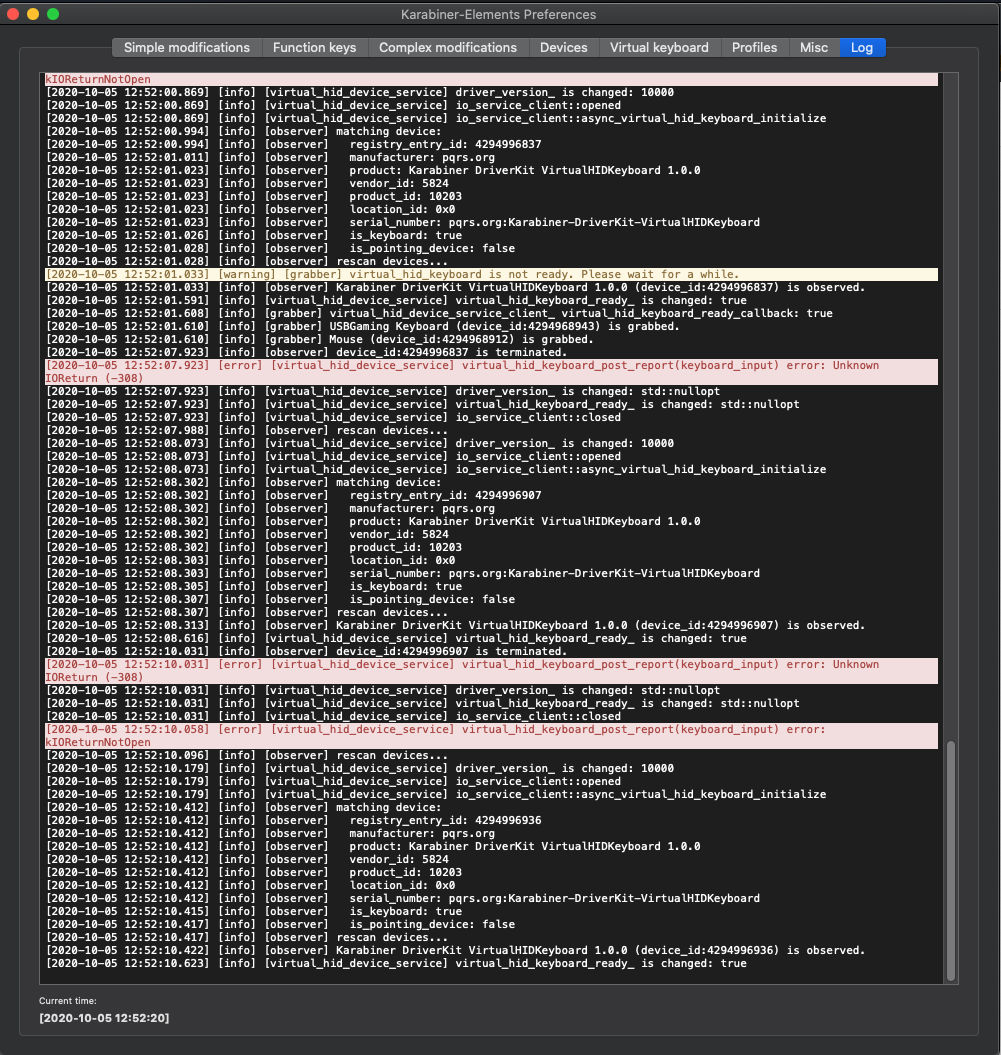Click the 'registry_entry_id: 4294996936' log line
The height and width of the screenshot is (1055, 1001).
point(293,820)
